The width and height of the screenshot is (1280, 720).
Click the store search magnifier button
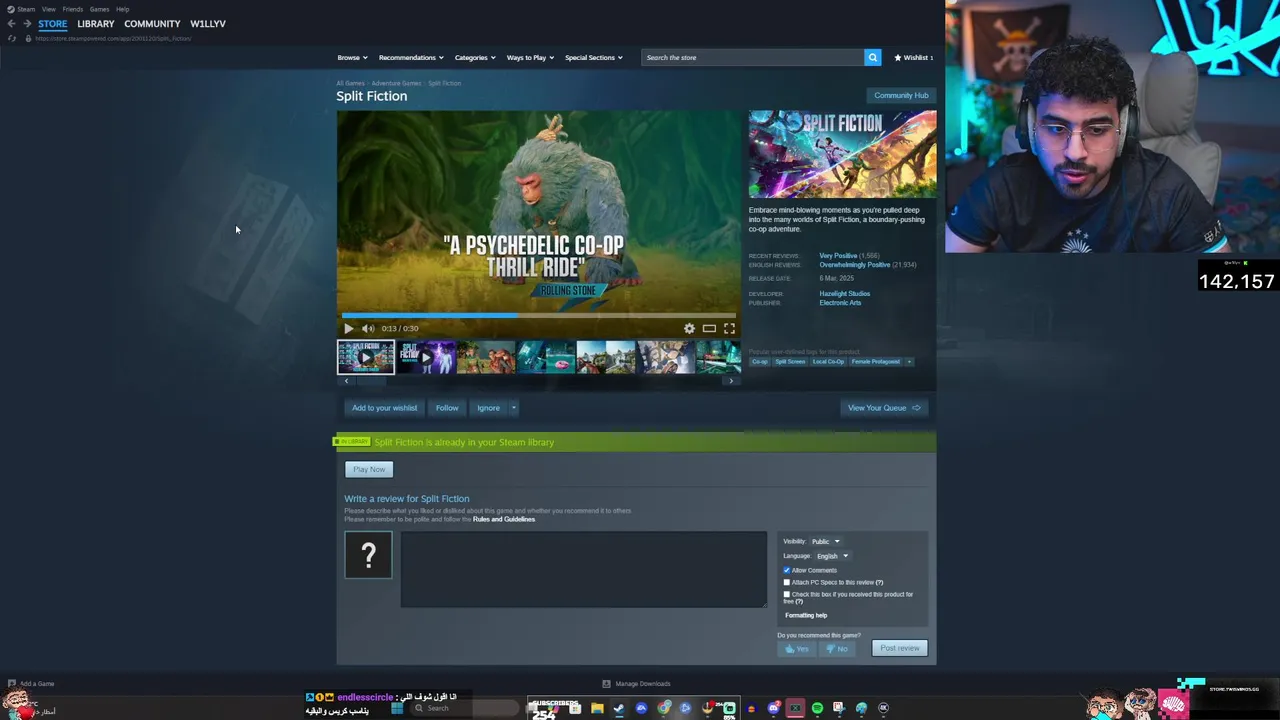tap(872, 57)
